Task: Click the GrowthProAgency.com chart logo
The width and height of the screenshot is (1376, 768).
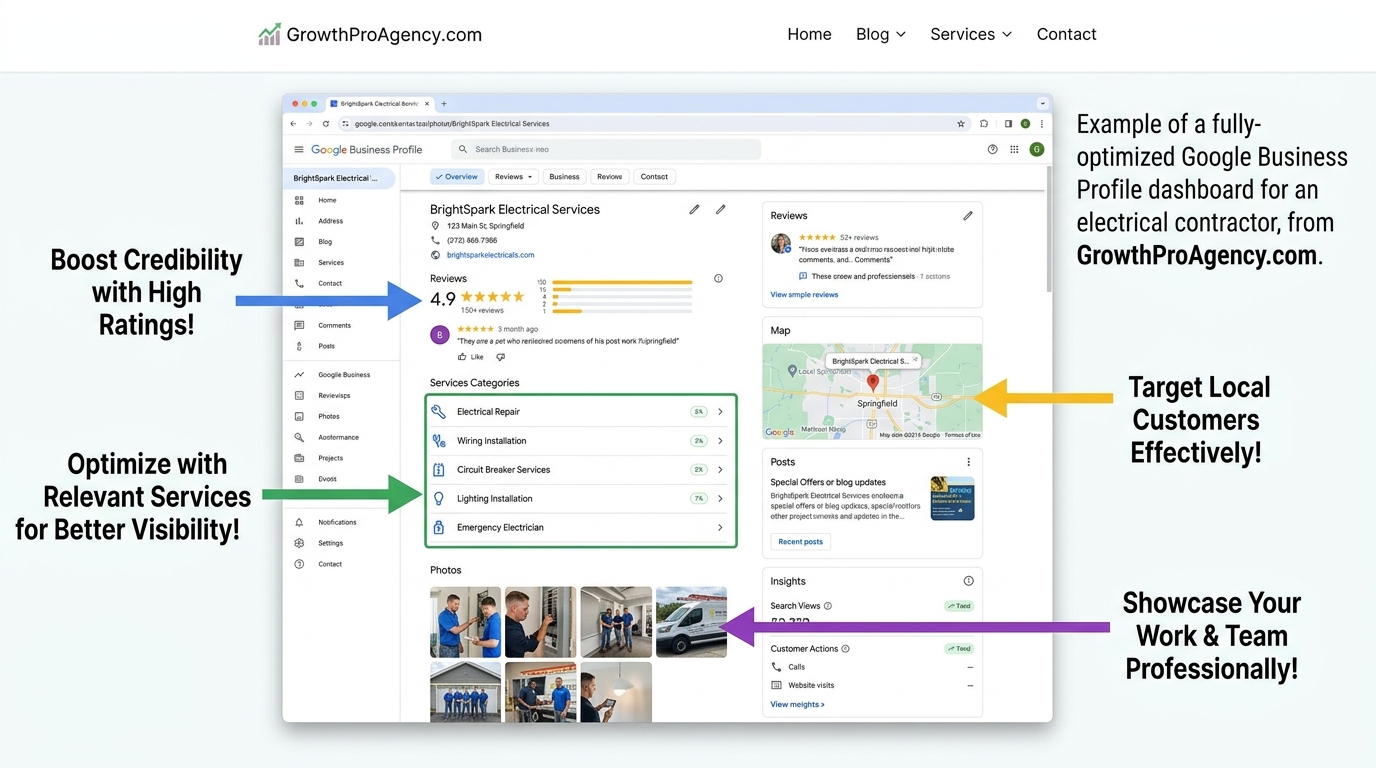Action: [269, 35]
